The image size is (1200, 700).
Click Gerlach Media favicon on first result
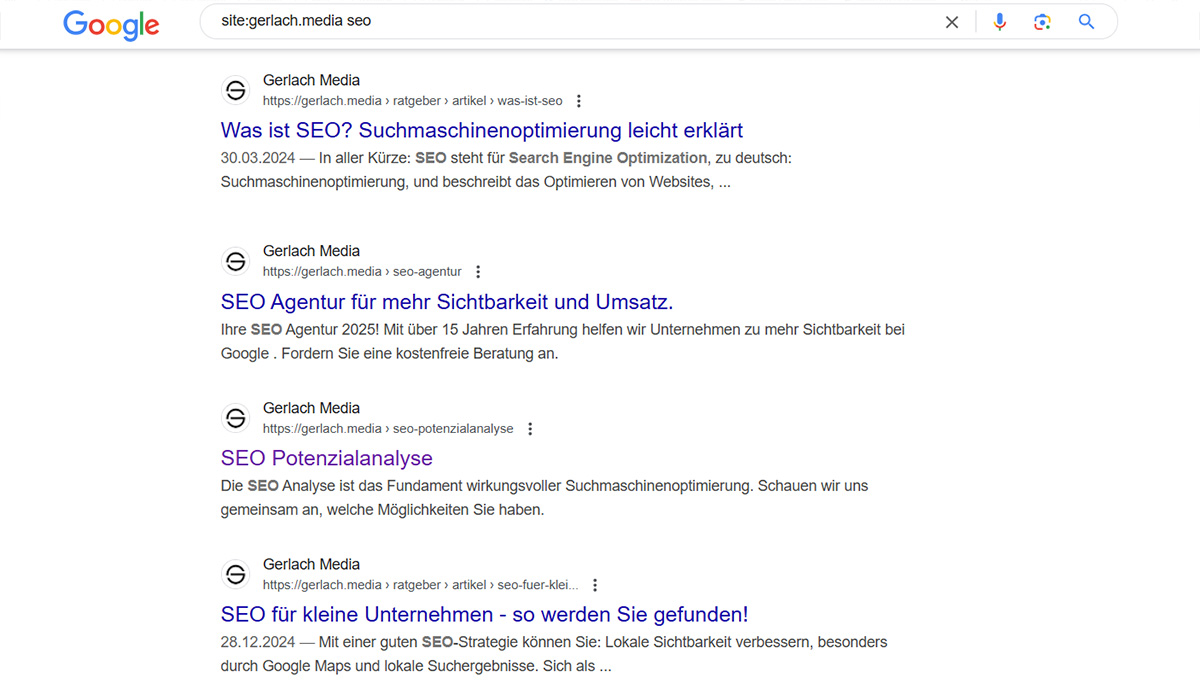coord(236,91)
